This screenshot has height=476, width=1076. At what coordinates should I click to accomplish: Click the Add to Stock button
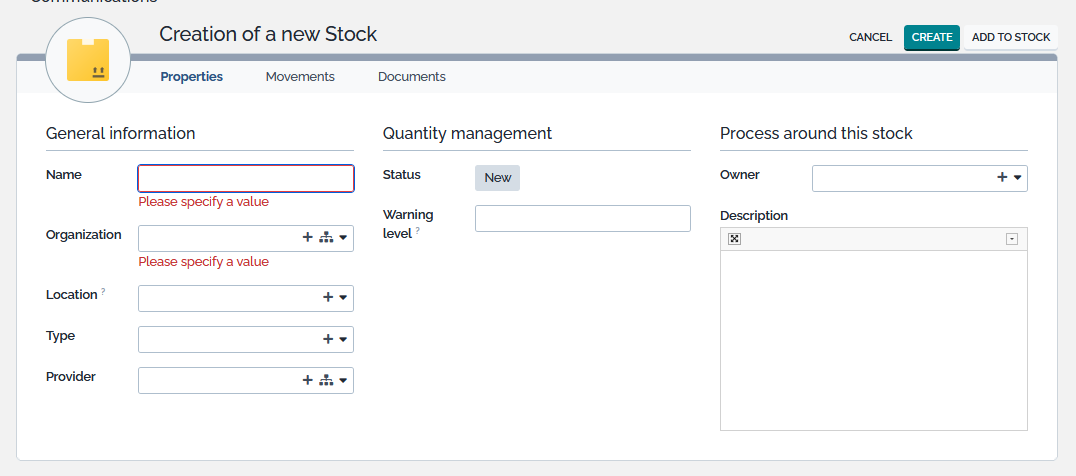1011,38
